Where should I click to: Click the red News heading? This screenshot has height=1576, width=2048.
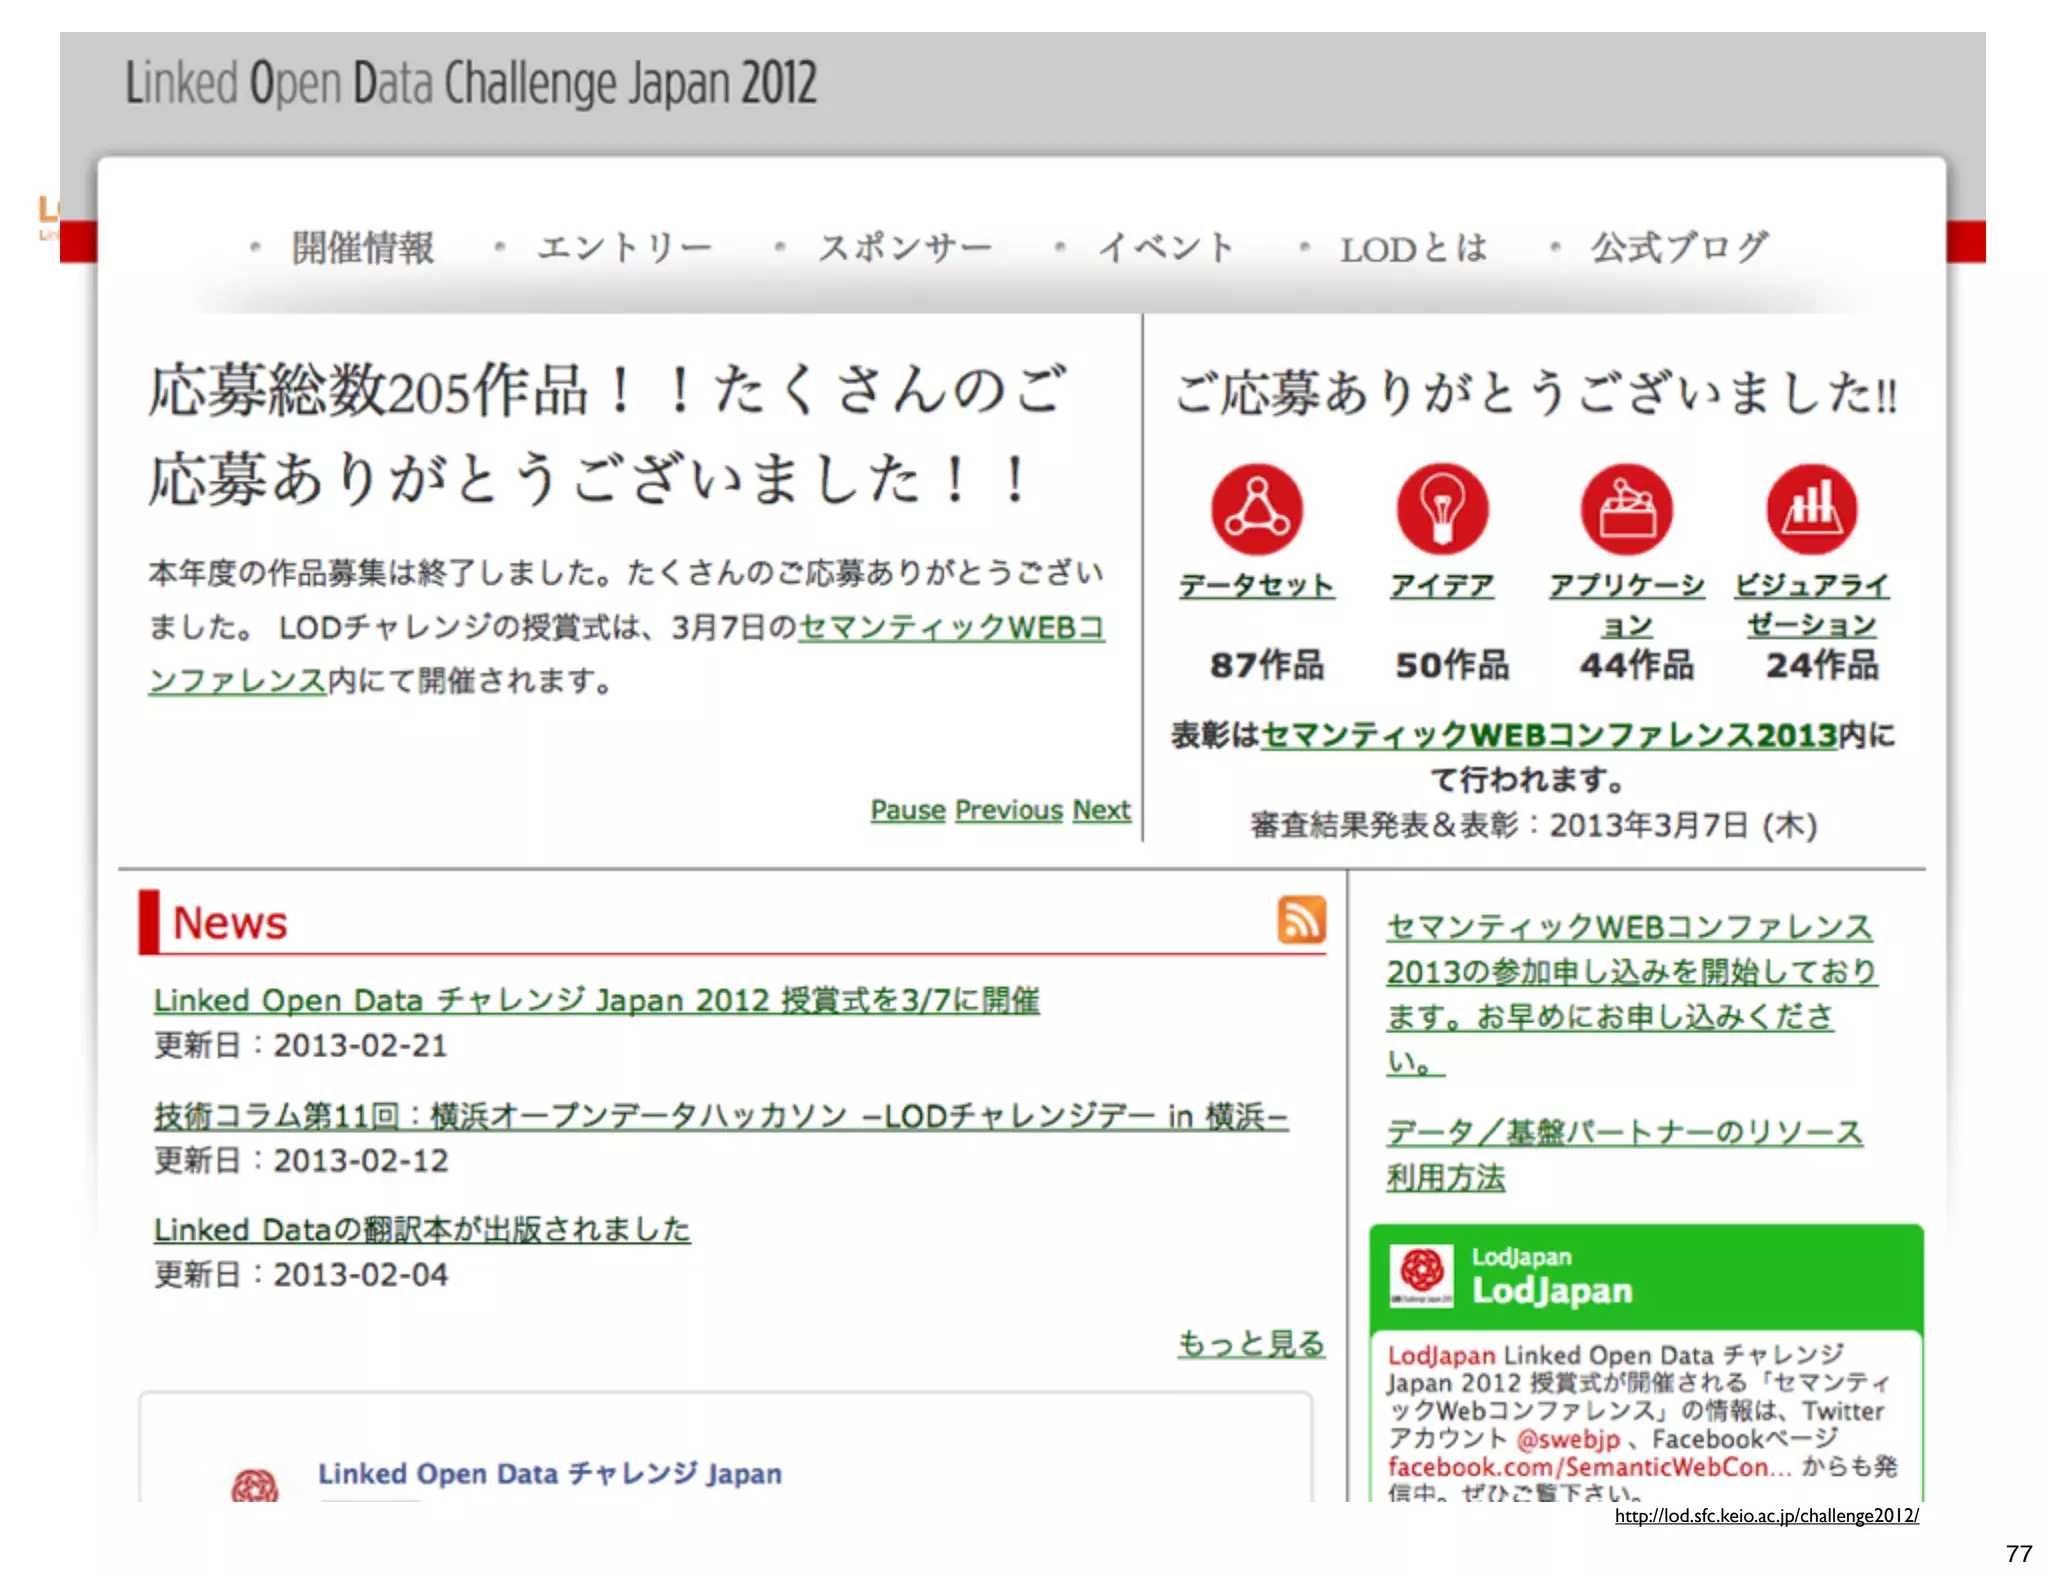click(x=230, y=922)
